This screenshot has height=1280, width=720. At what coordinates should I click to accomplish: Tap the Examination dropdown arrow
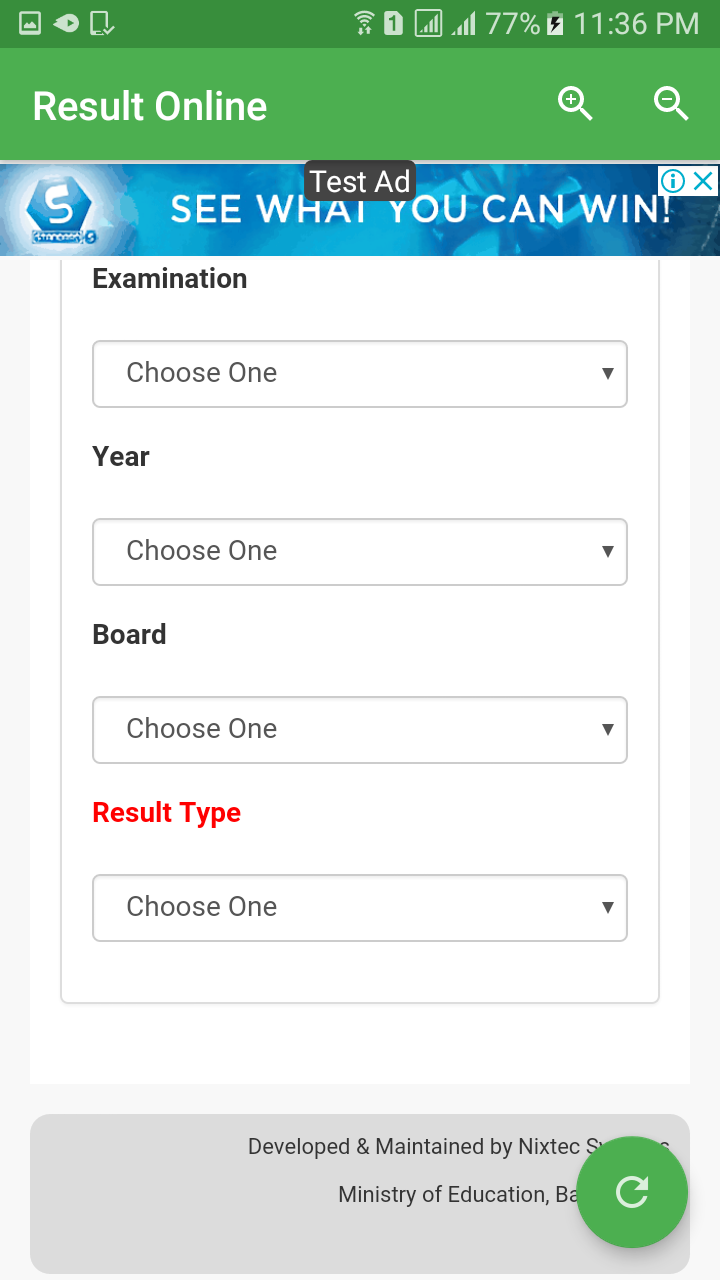click(x=607, y=374)
